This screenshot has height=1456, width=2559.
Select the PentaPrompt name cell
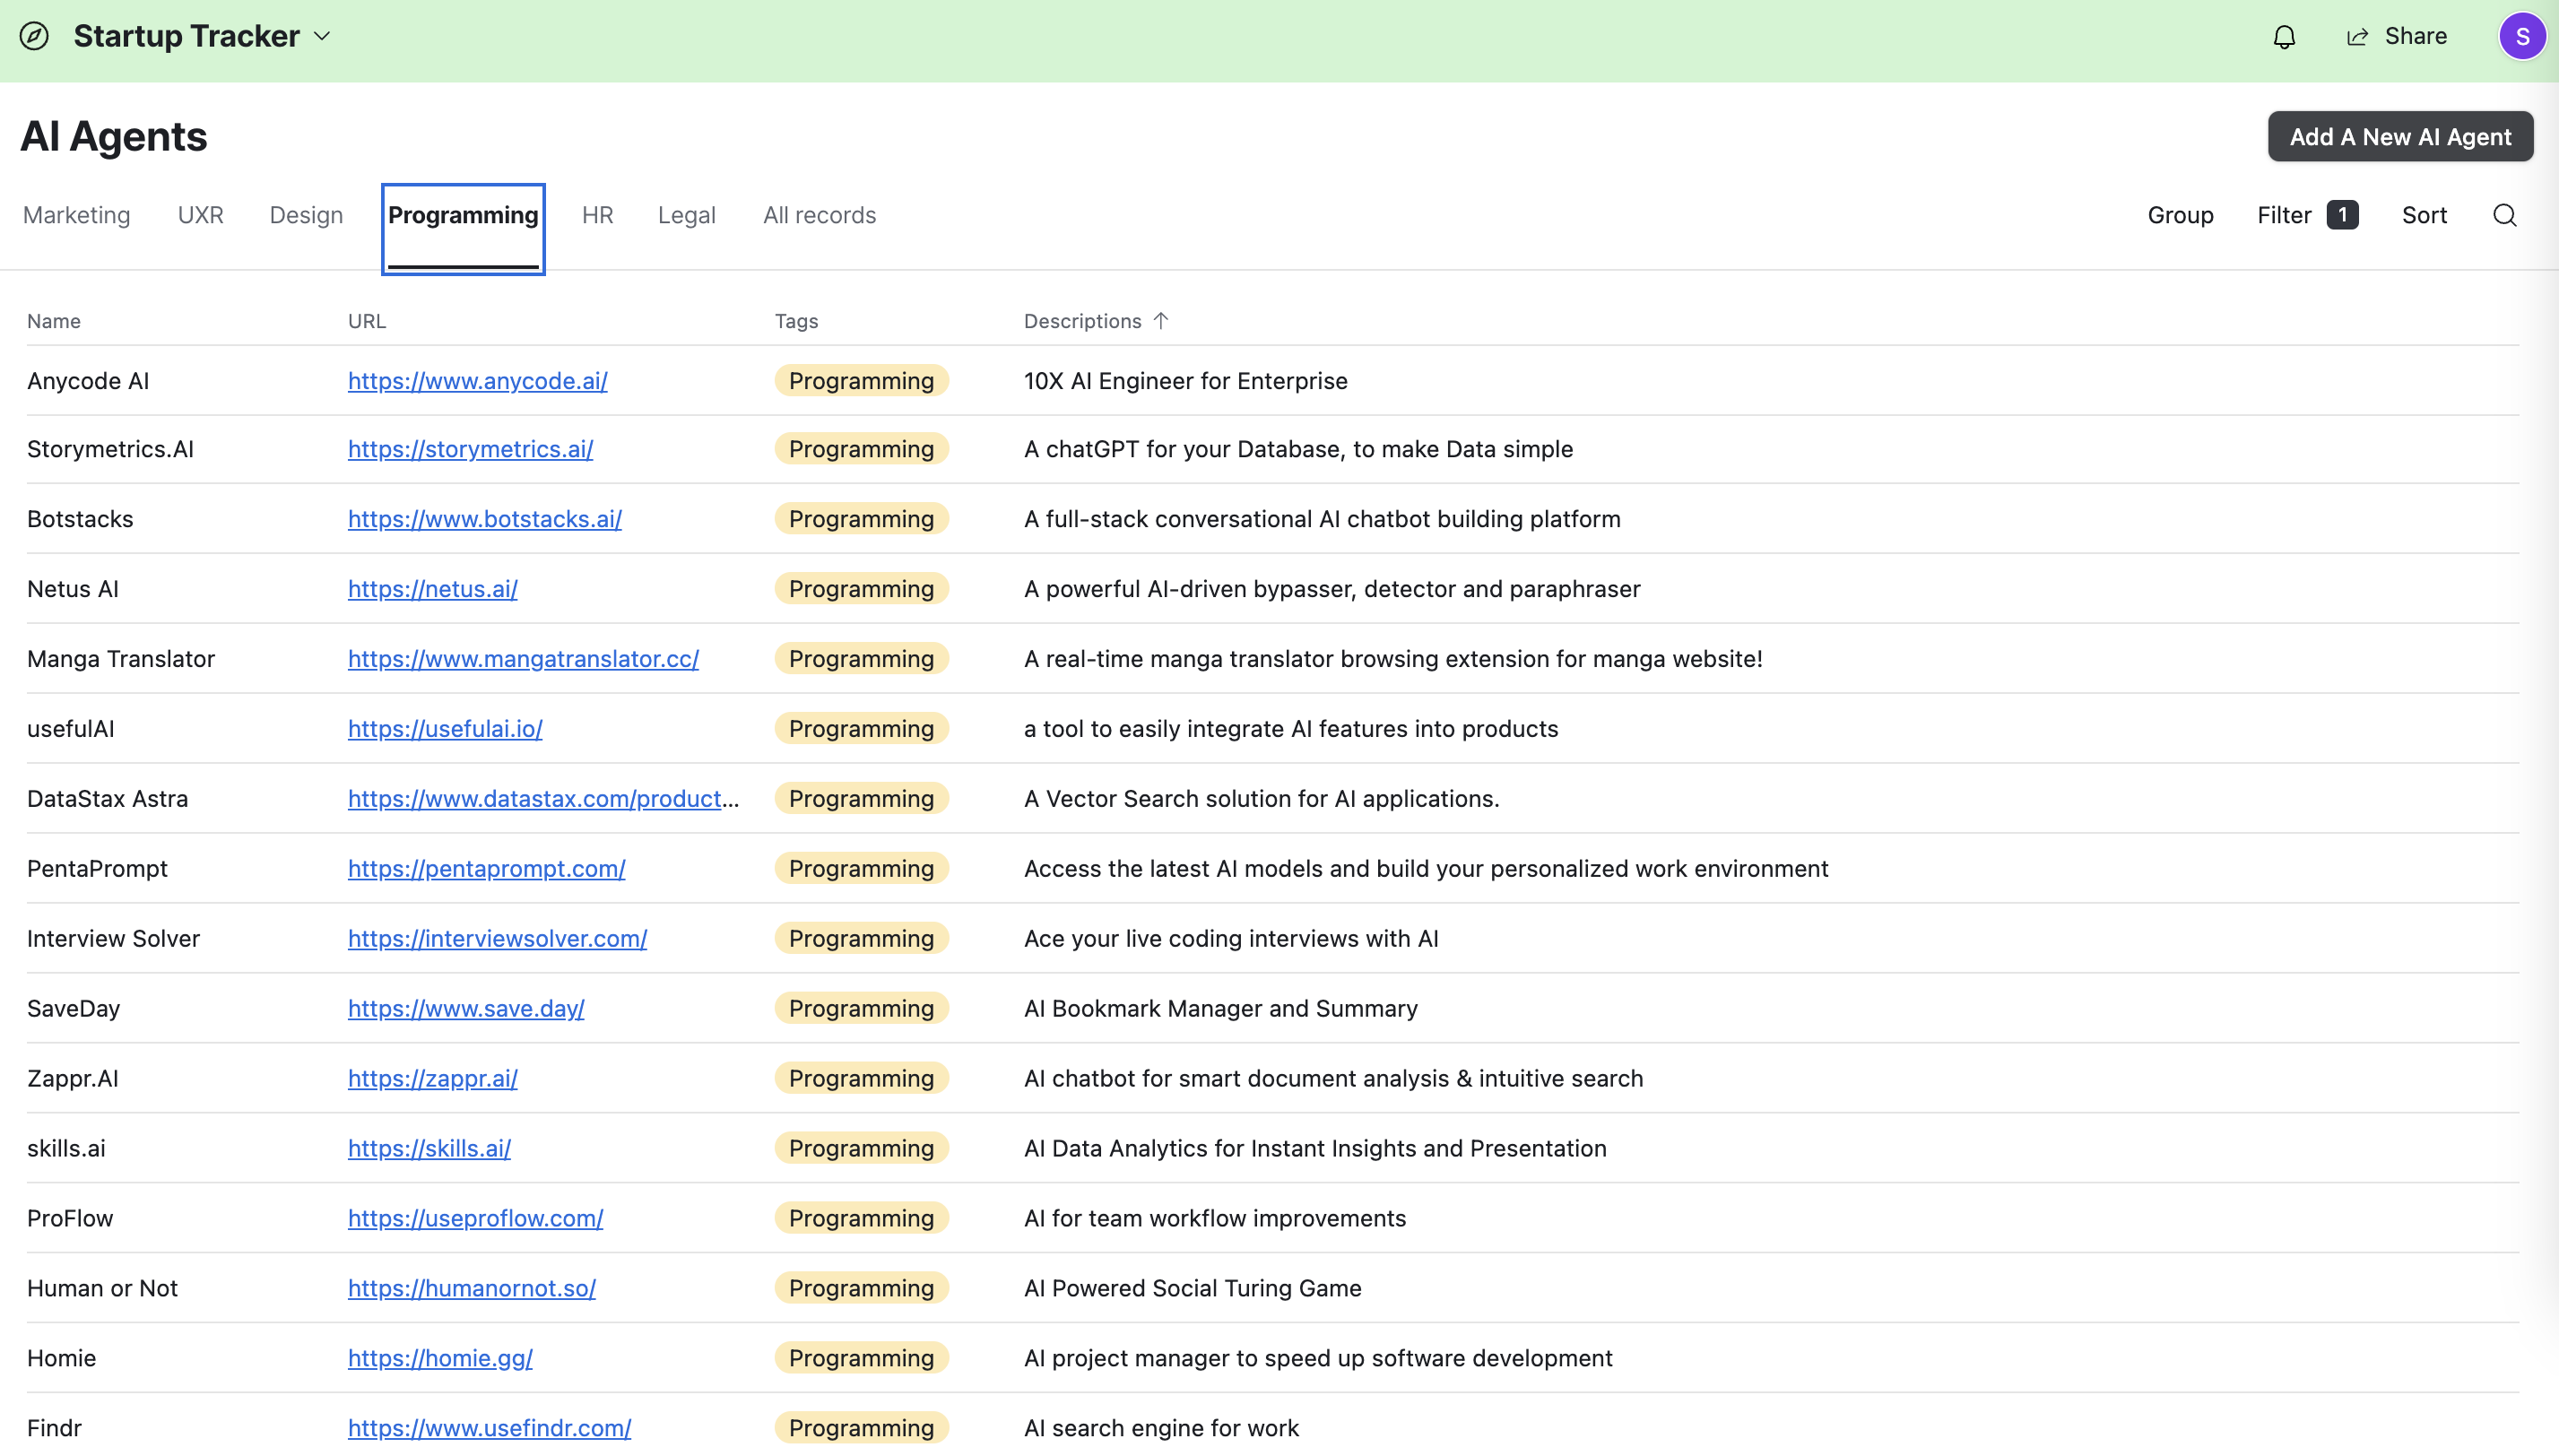[97, 869]
